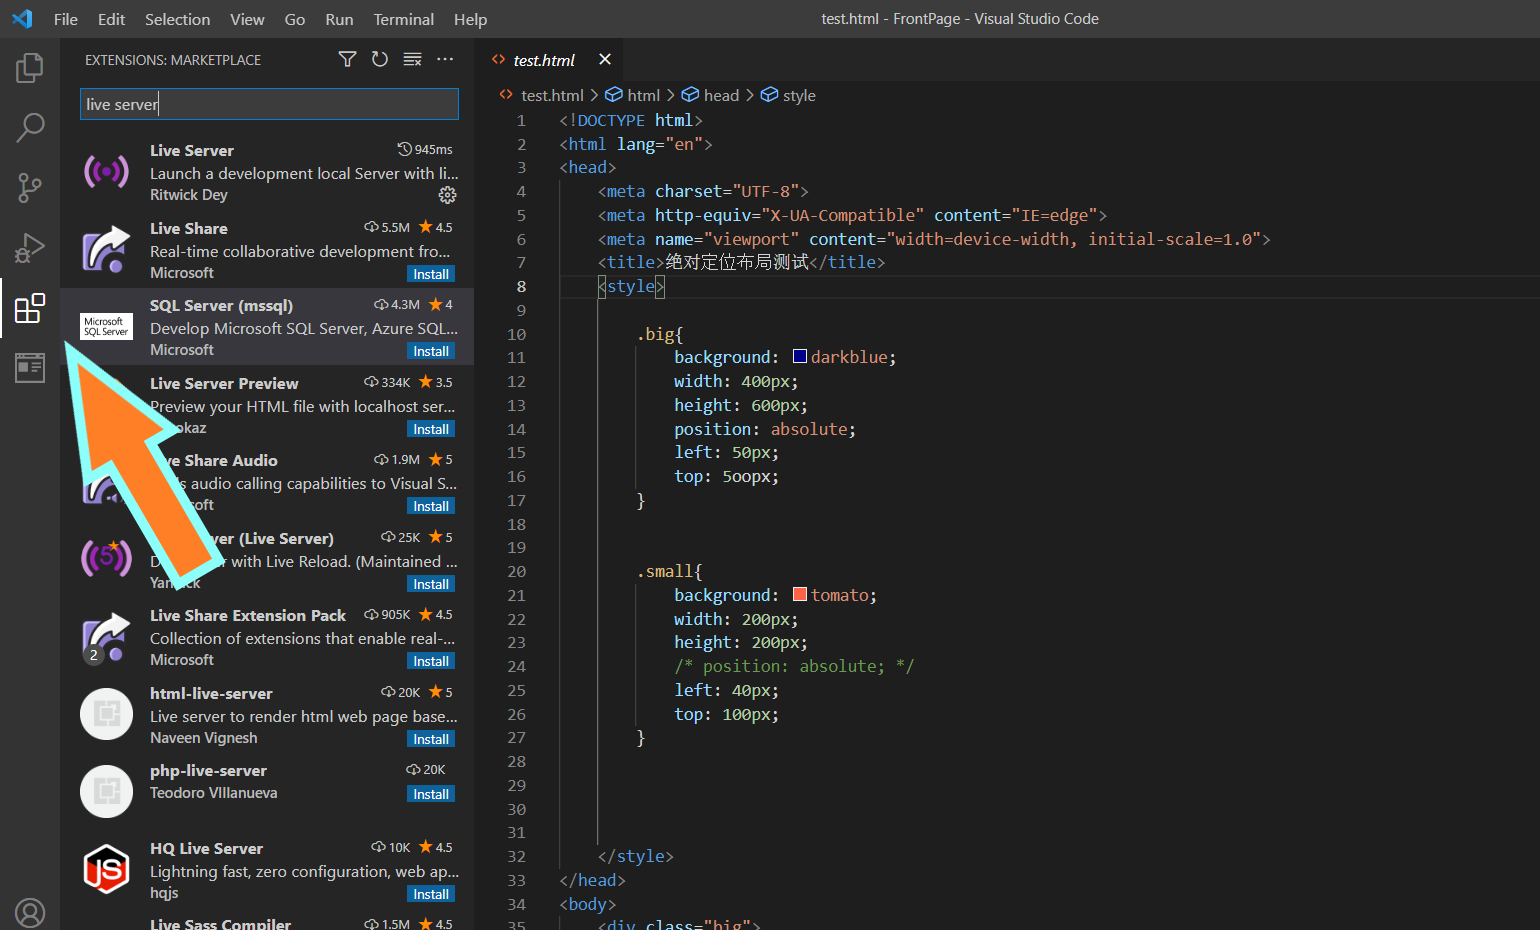Open the Help menu
Screen dimensions: 1540x930
click(470, 19)
